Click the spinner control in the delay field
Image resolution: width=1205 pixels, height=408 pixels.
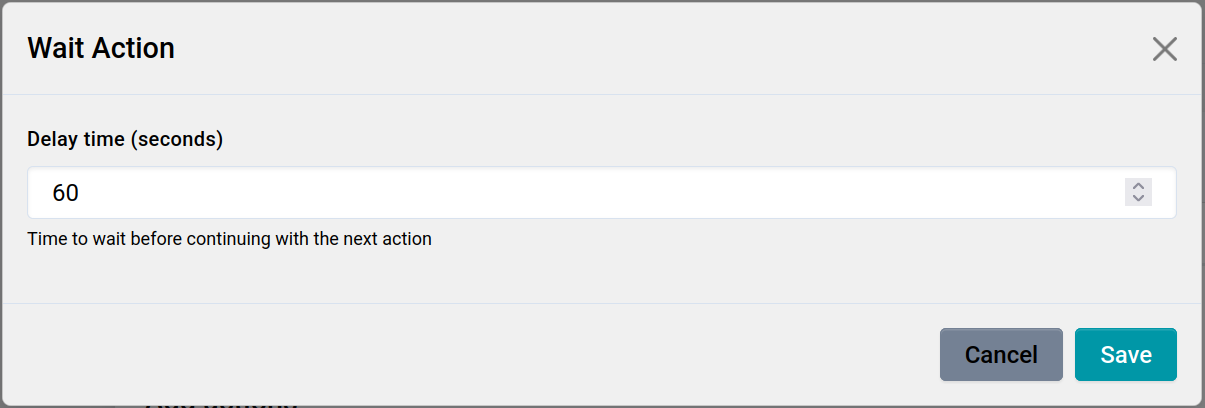[1138, 192]
